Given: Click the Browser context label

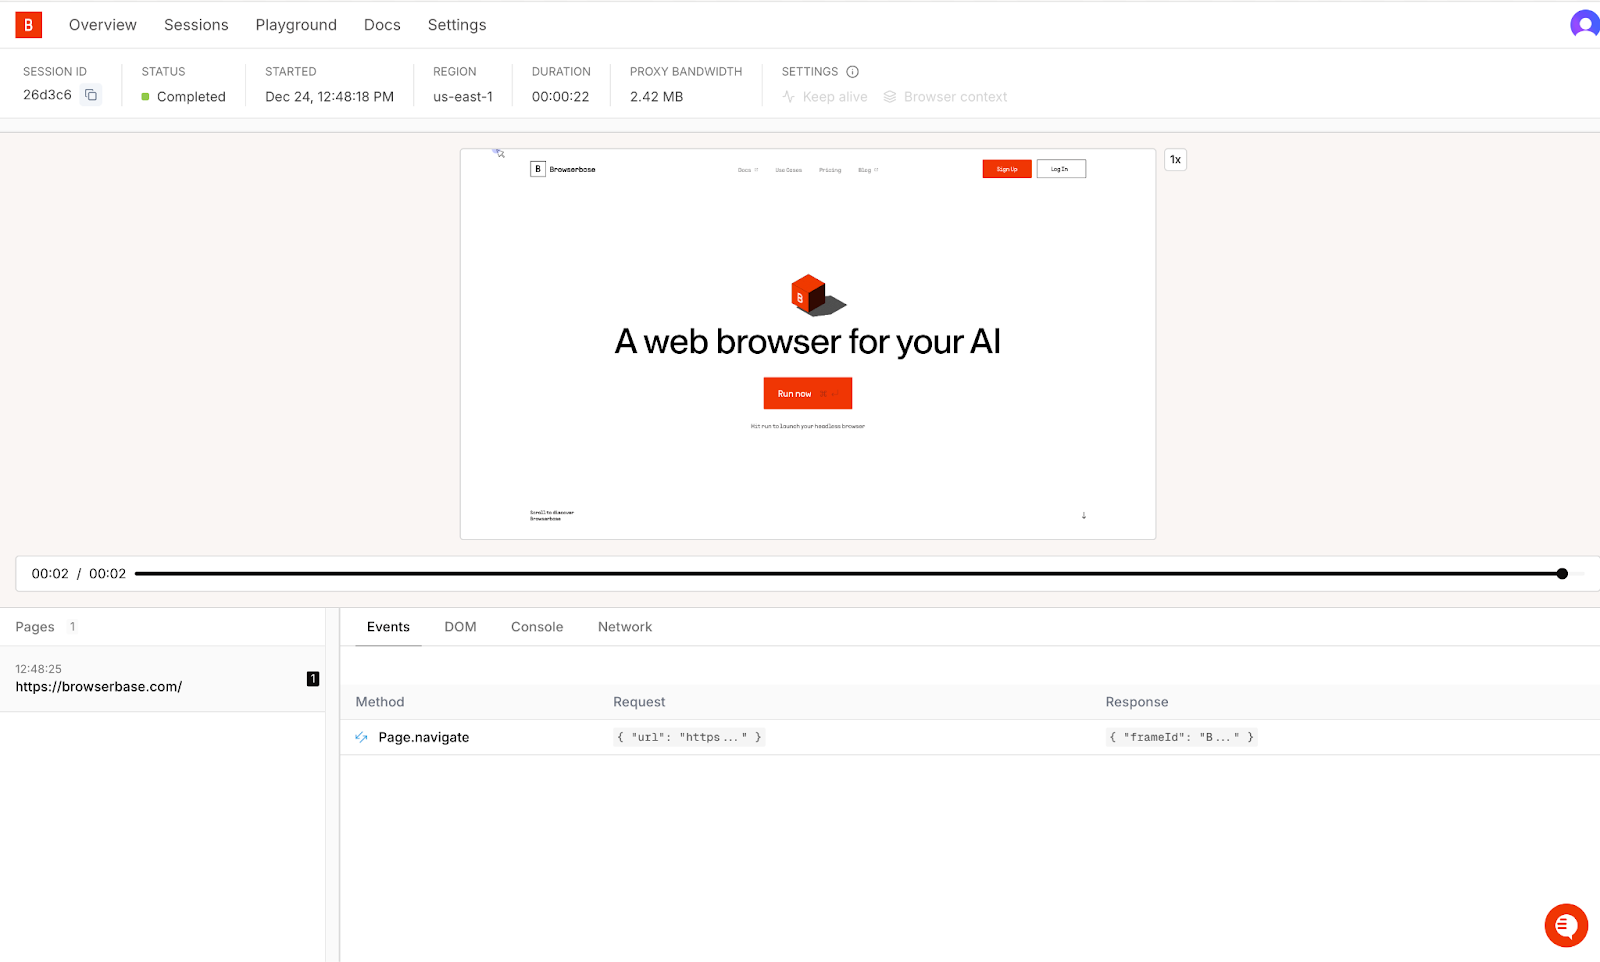Looking at the screenshot, I should [955, 97].
